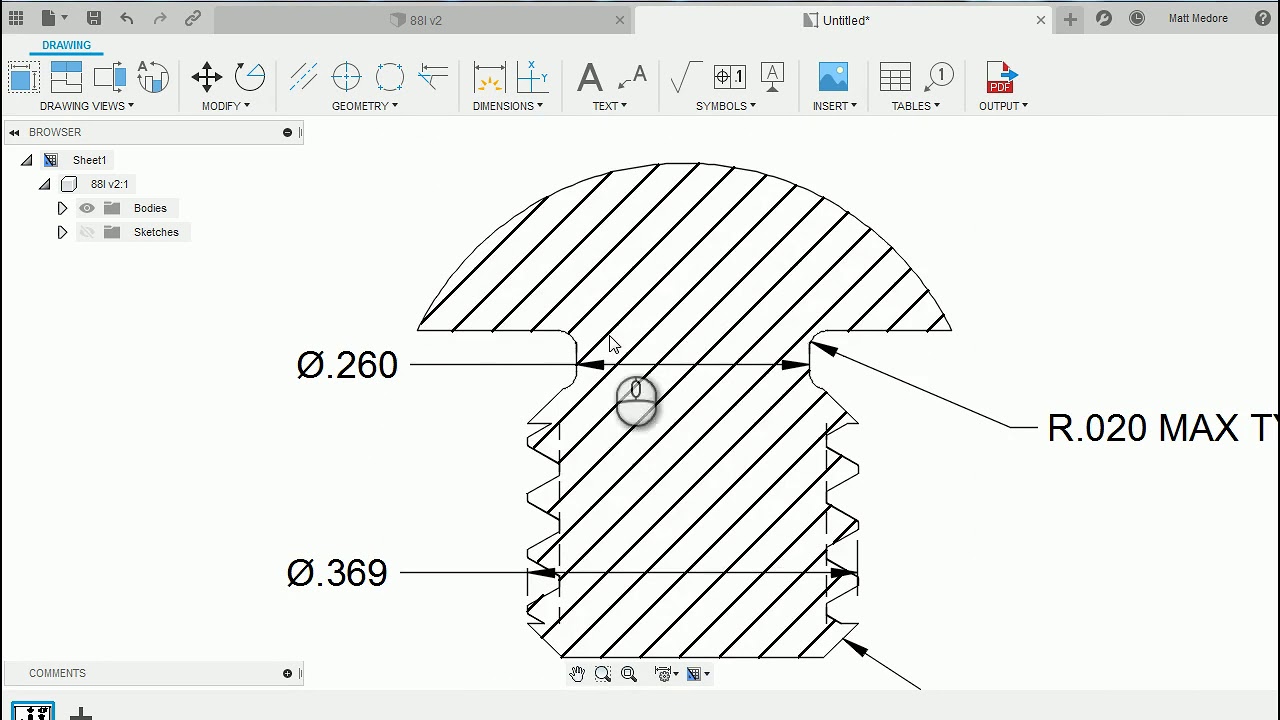Open a new design tab with plus
The width and height of the screenshot is (1280, 720).
[1070, 19]
